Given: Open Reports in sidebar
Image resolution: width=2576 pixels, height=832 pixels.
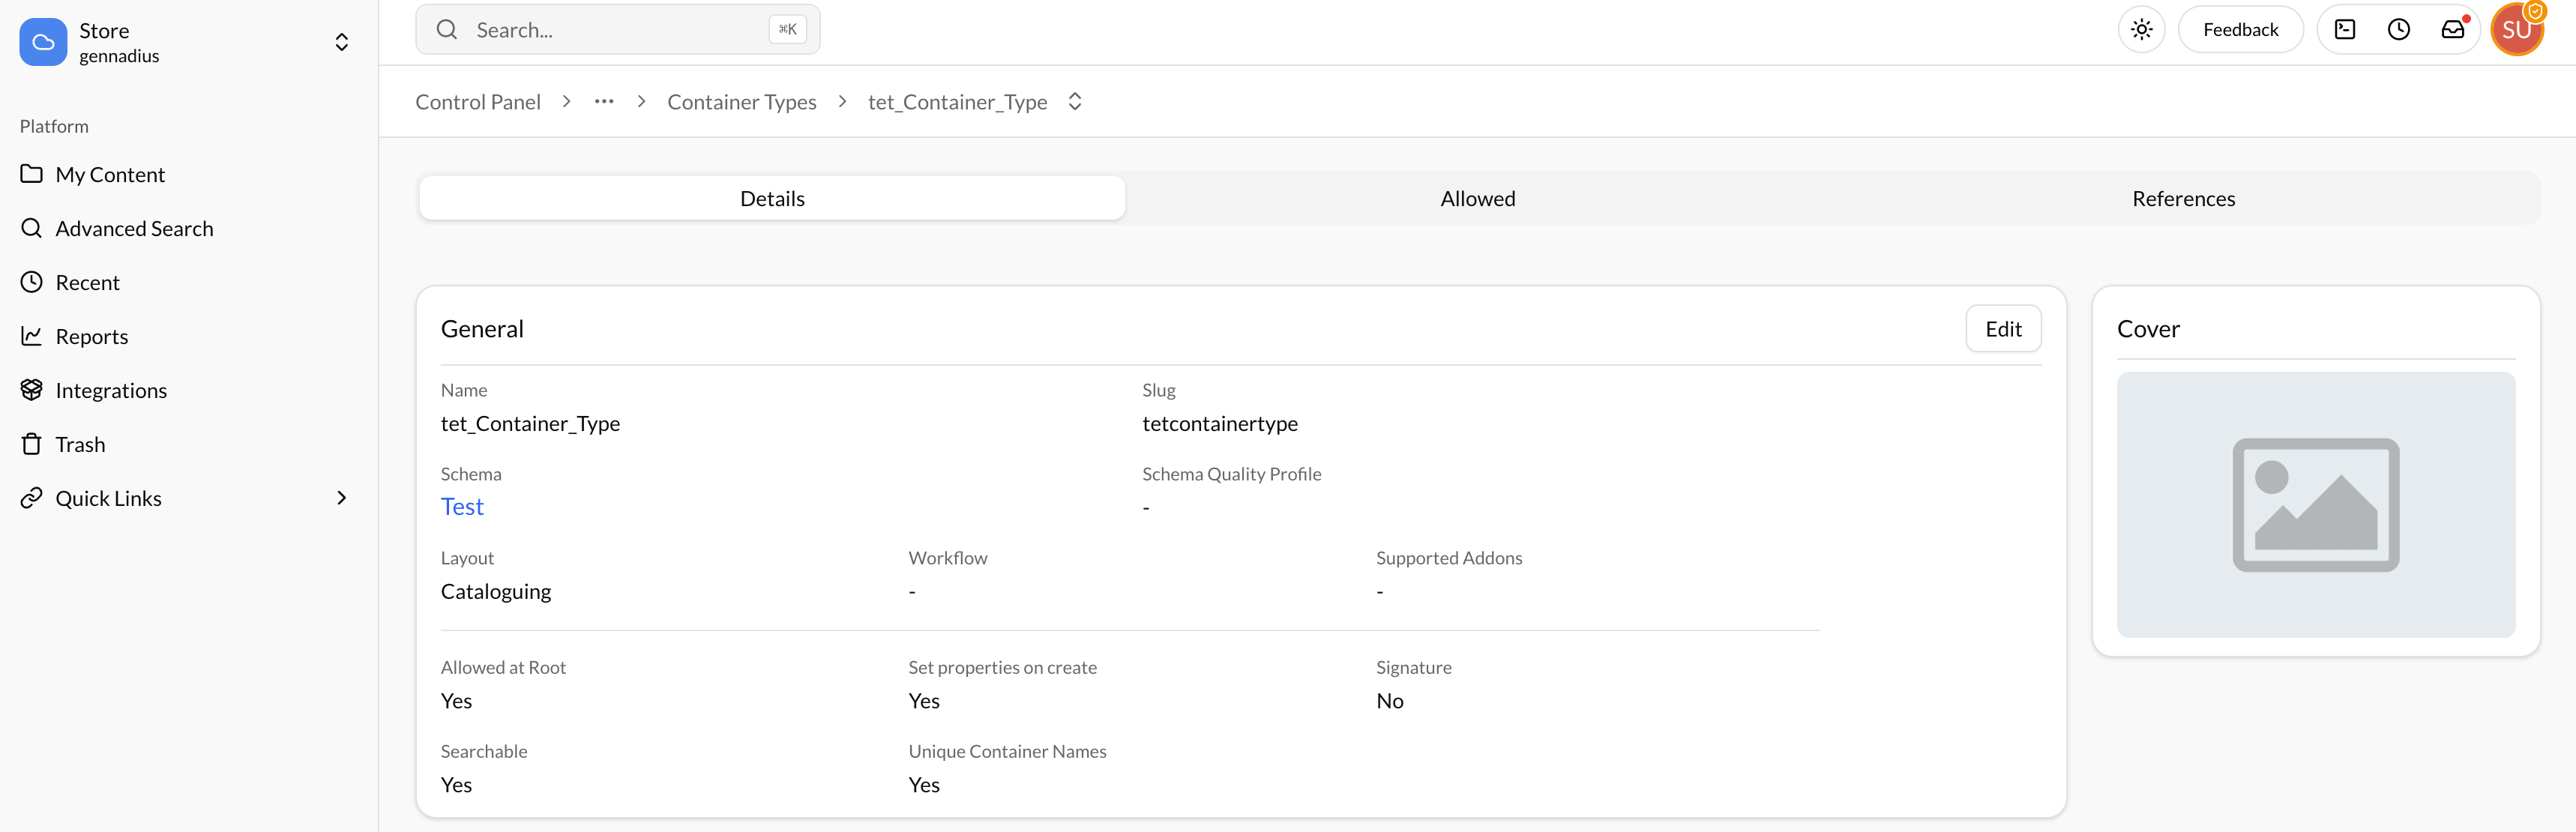Looking at the screenshot, I should pyautogui.click(x=91, y=337).
